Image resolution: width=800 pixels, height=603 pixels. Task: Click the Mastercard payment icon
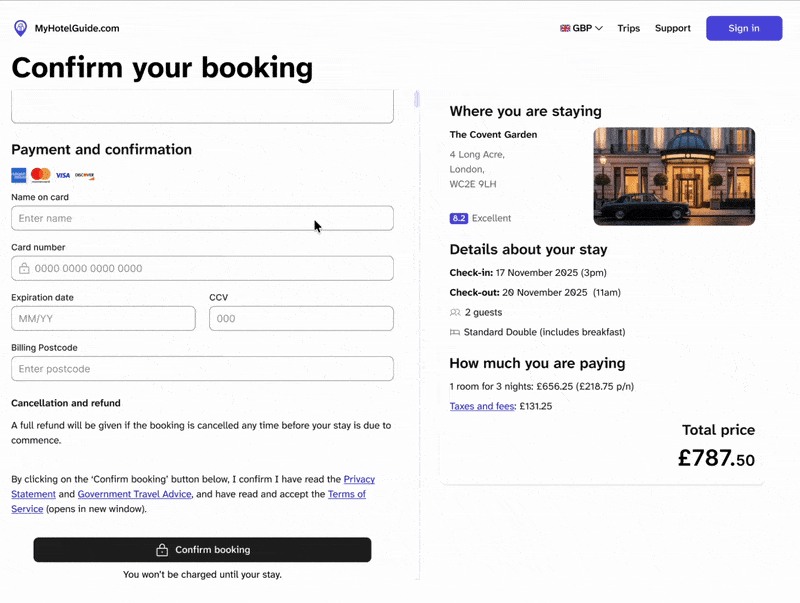click(40, 175)
